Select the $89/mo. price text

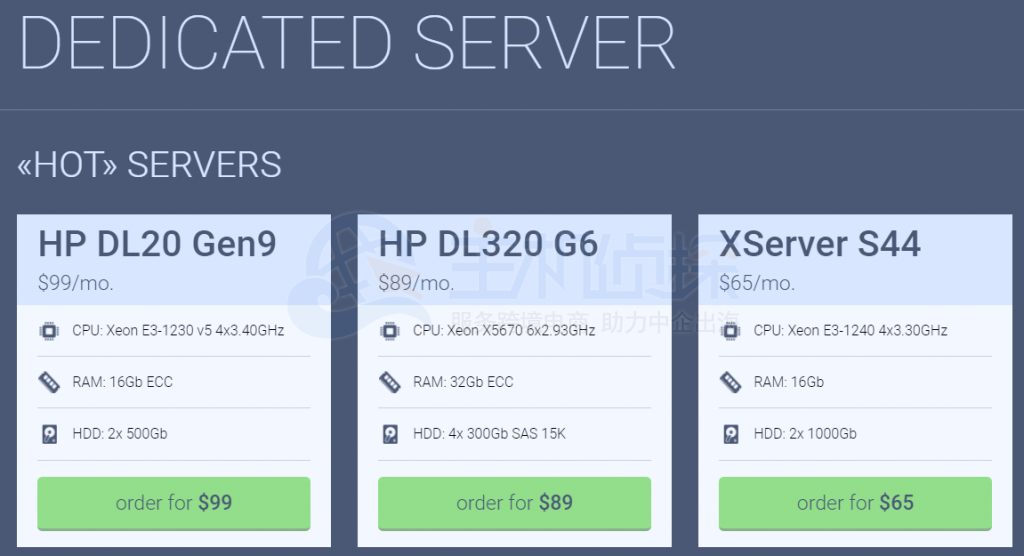(x=417, y=283)
